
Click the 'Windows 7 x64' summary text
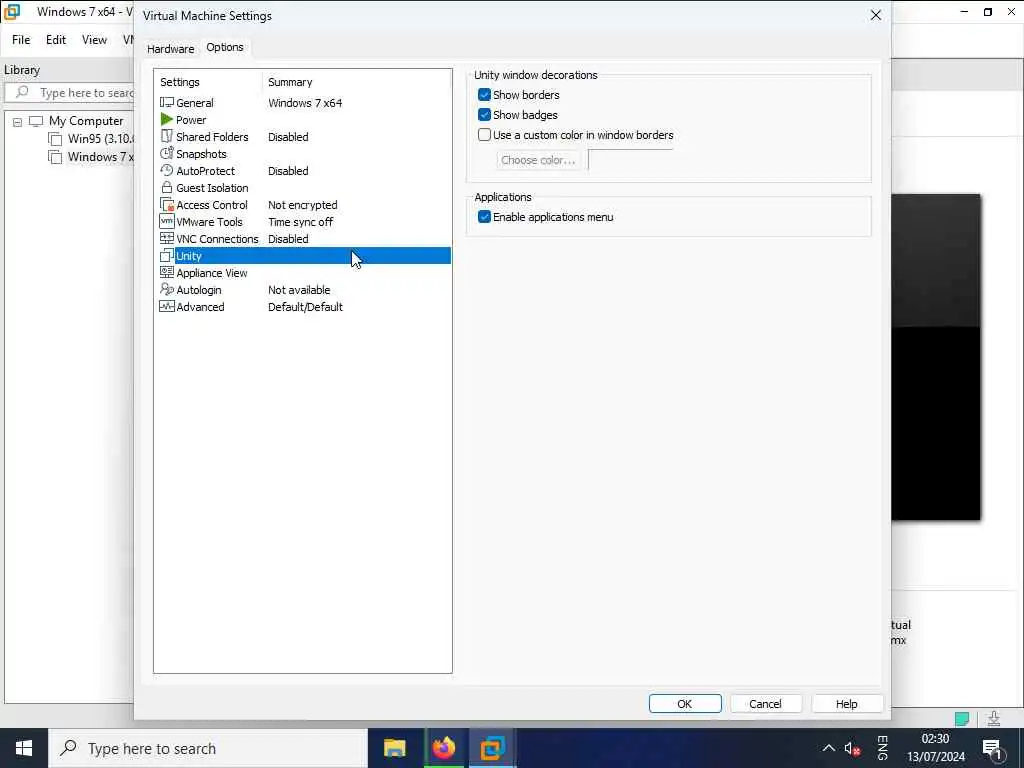click(305, 103)
